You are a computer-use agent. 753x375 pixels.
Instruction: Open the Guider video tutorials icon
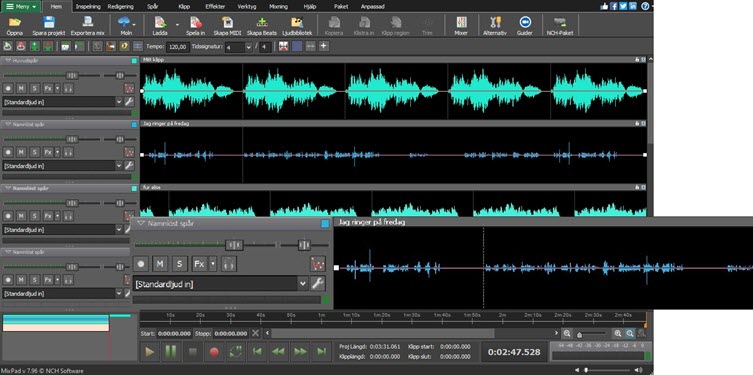pyautogui.click(x=524, y=25)
